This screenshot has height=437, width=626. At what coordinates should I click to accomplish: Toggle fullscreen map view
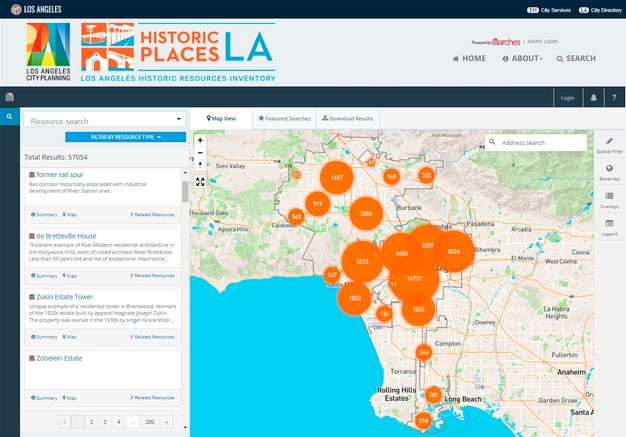(x=200, y=182)
